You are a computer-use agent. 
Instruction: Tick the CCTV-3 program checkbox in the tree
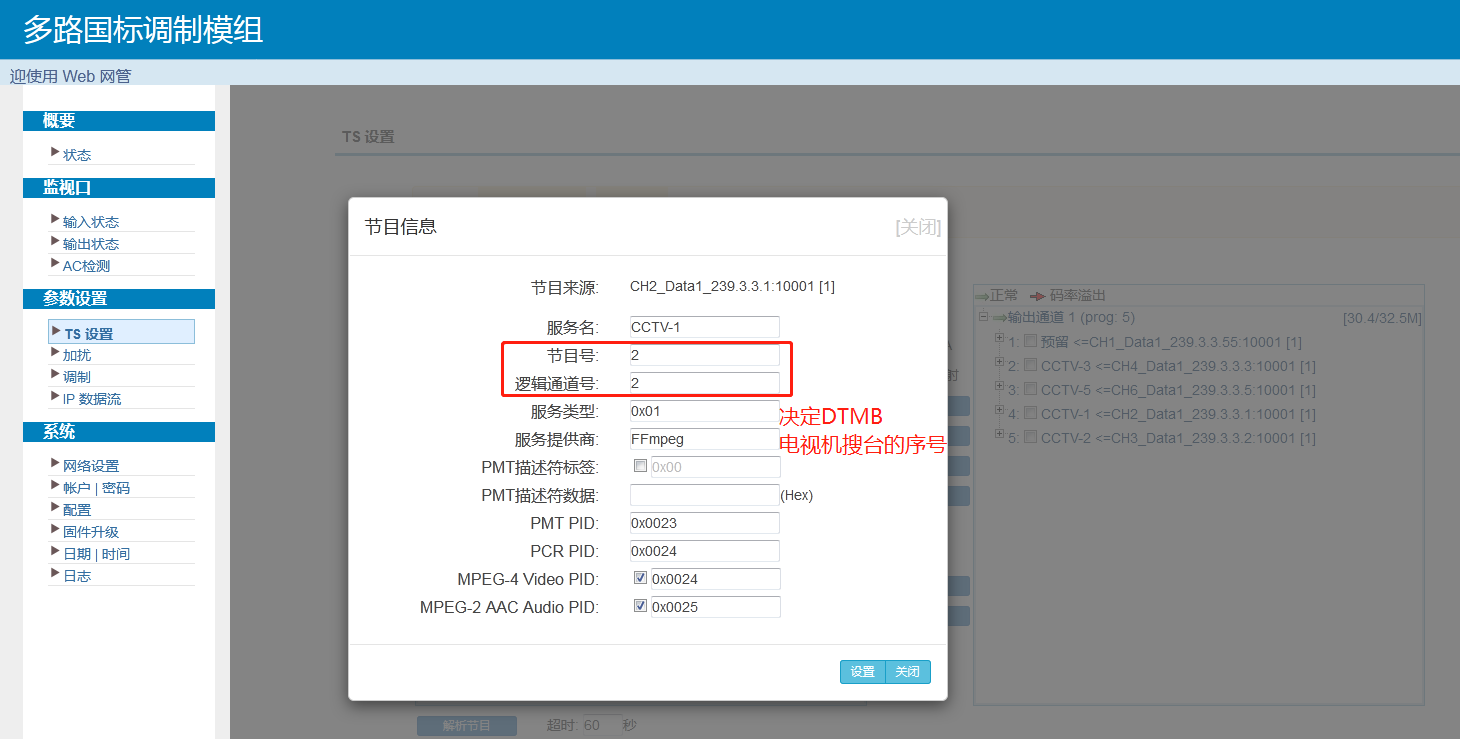[x=1030, y=366]
